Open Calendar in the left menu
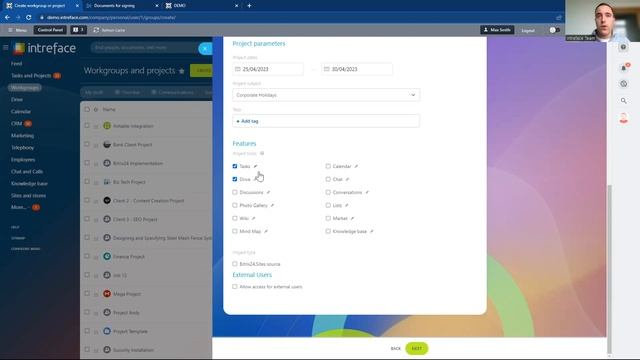 point(21,111)
